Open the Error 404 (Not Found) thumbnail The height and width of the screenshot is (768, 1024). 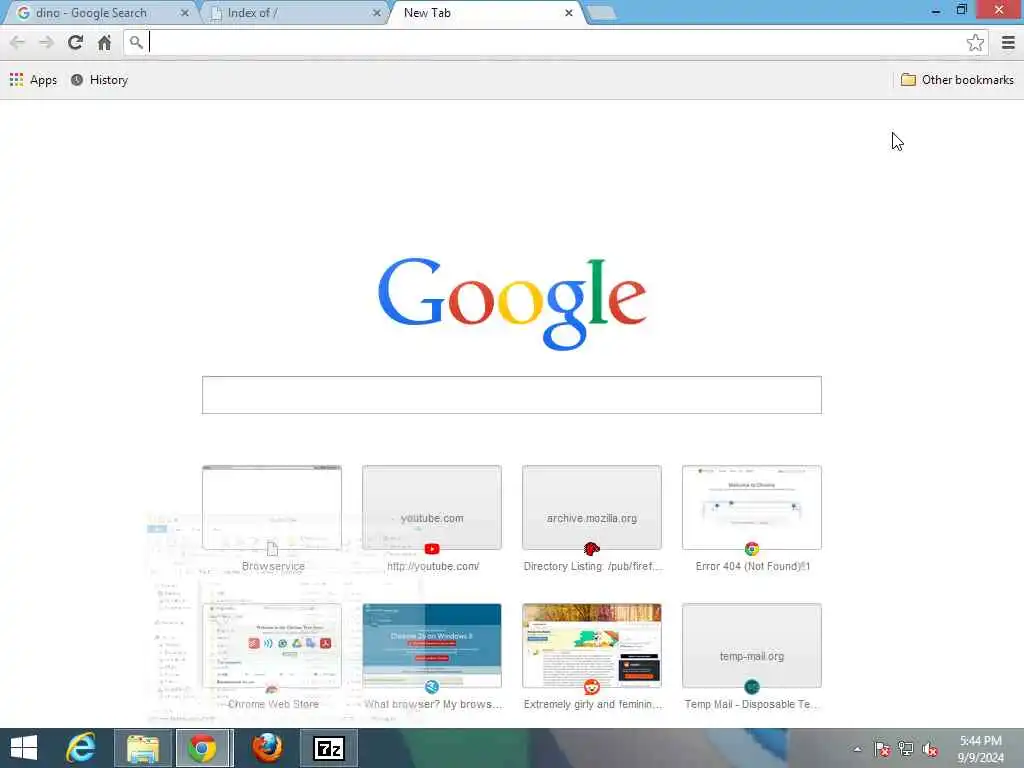click(752, 507)
